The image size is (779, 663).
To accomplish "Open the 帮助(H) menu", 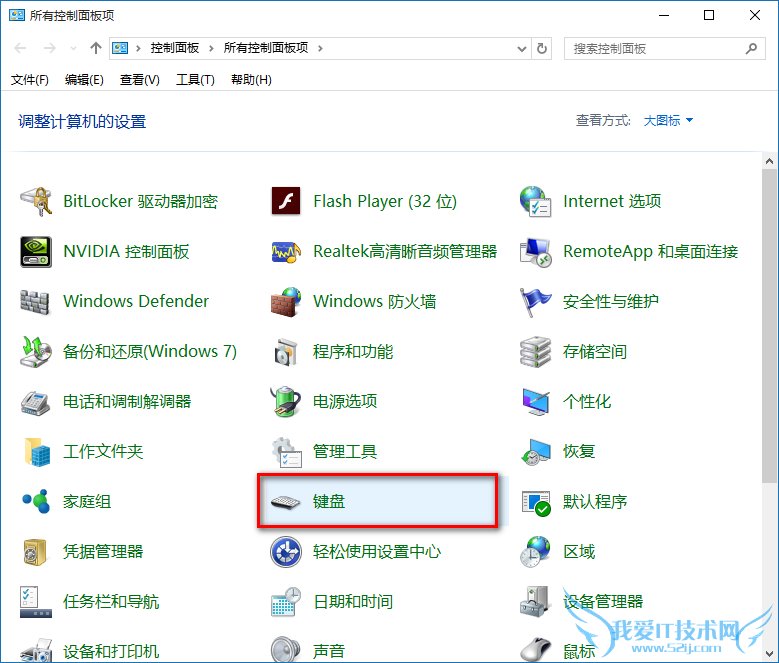I will pos(251,80).
